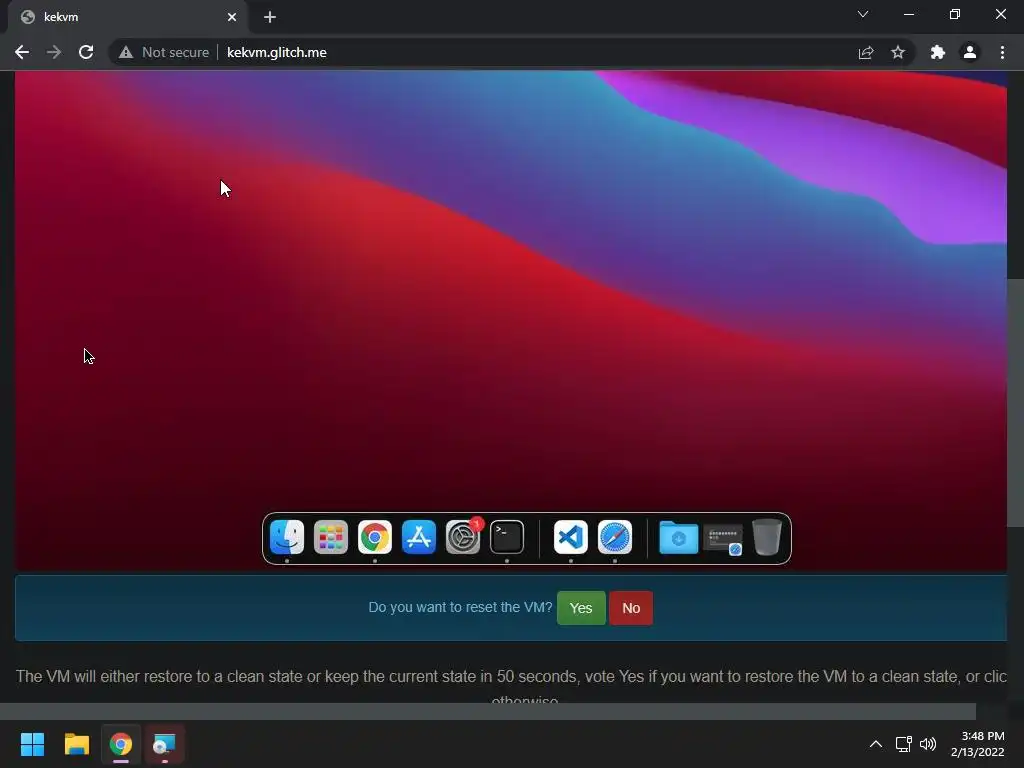Open the tab search dropdown
Screen dimensions: 1024x768
[x=863, y=14]
